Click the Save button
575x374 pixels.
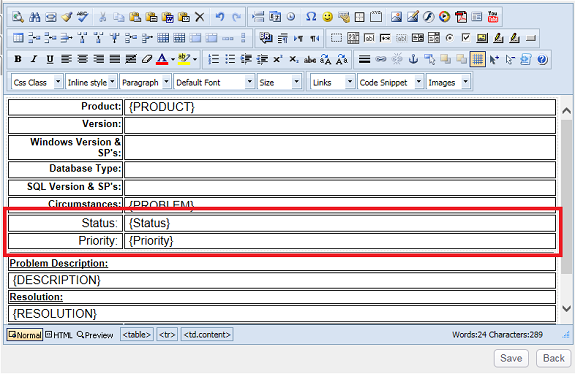511,358
